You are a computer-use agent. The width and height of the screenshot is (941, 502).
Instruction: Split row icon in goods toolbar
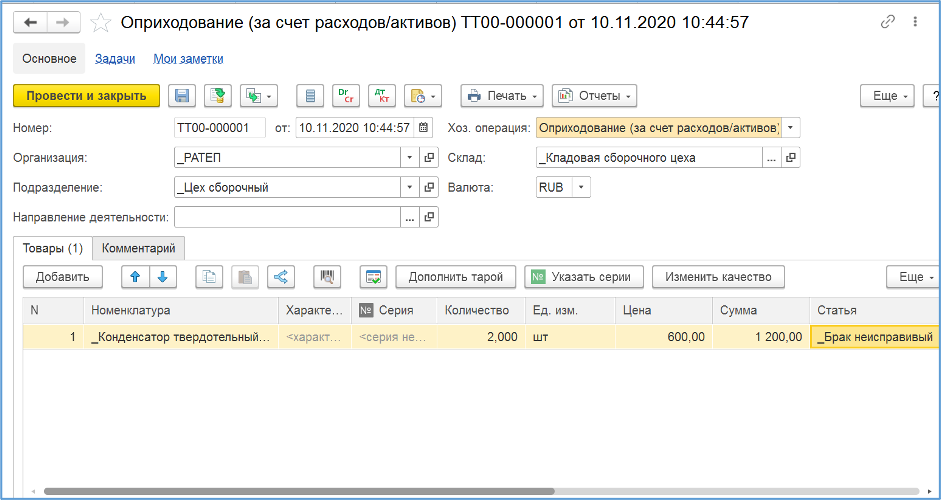(280, 277)
